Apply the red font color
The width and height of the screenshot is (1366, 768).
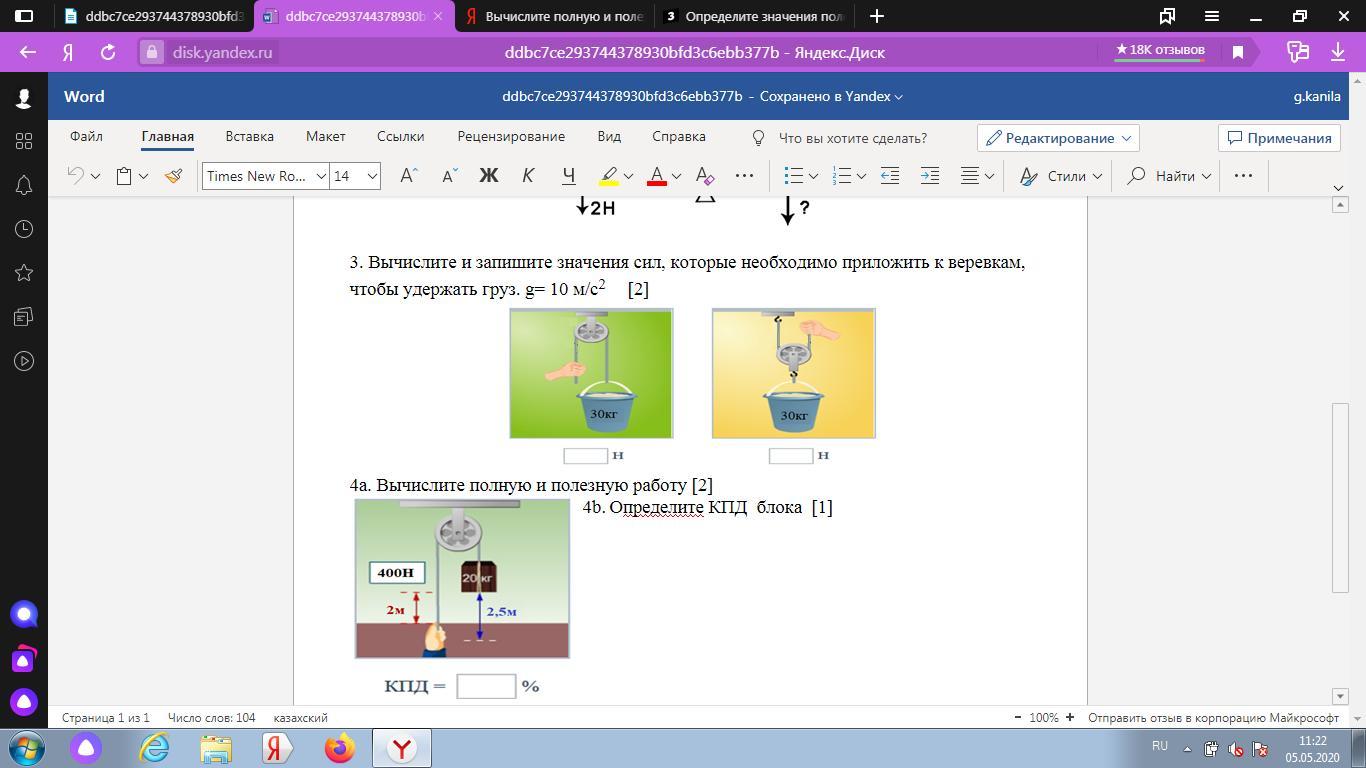click(657, 176)
